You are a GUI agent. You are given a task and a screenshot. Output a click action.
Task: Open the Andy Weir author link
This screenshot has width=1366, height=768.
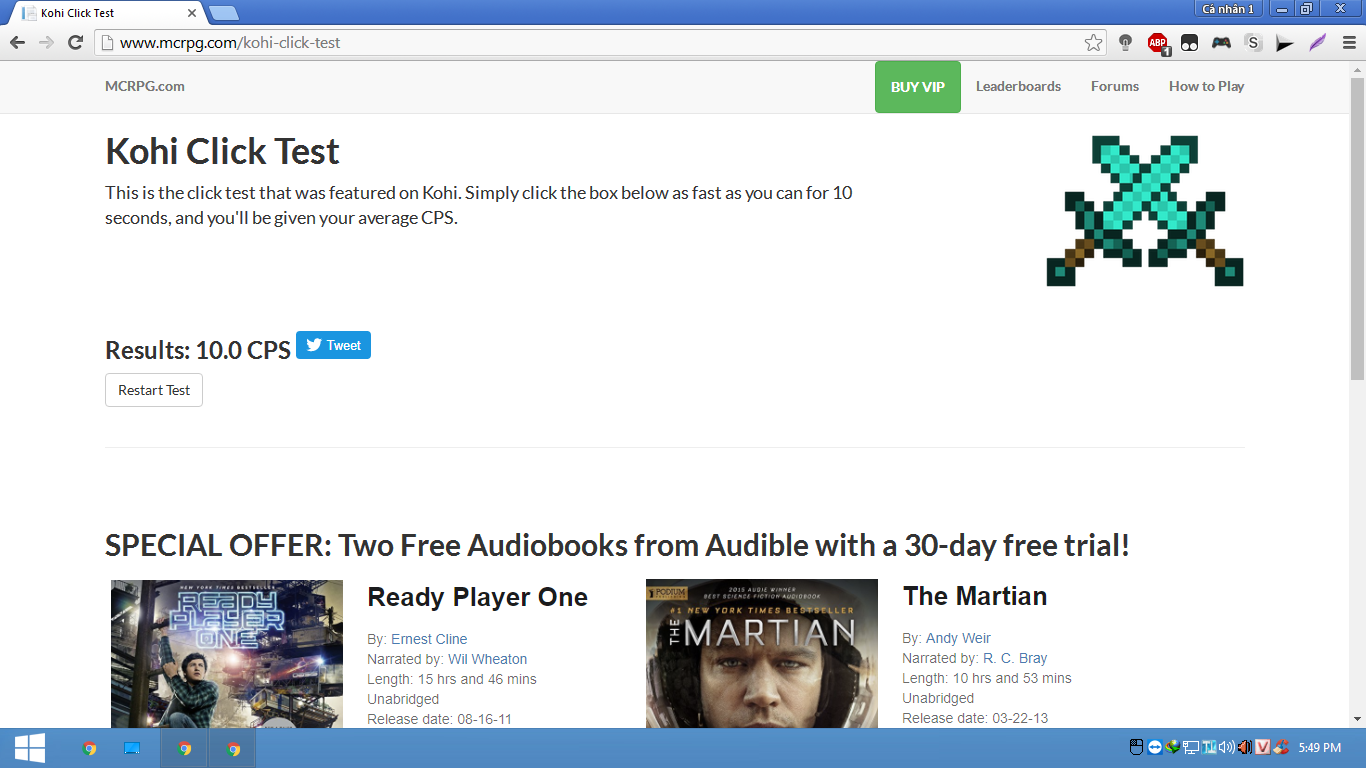(x=958, y=638)
